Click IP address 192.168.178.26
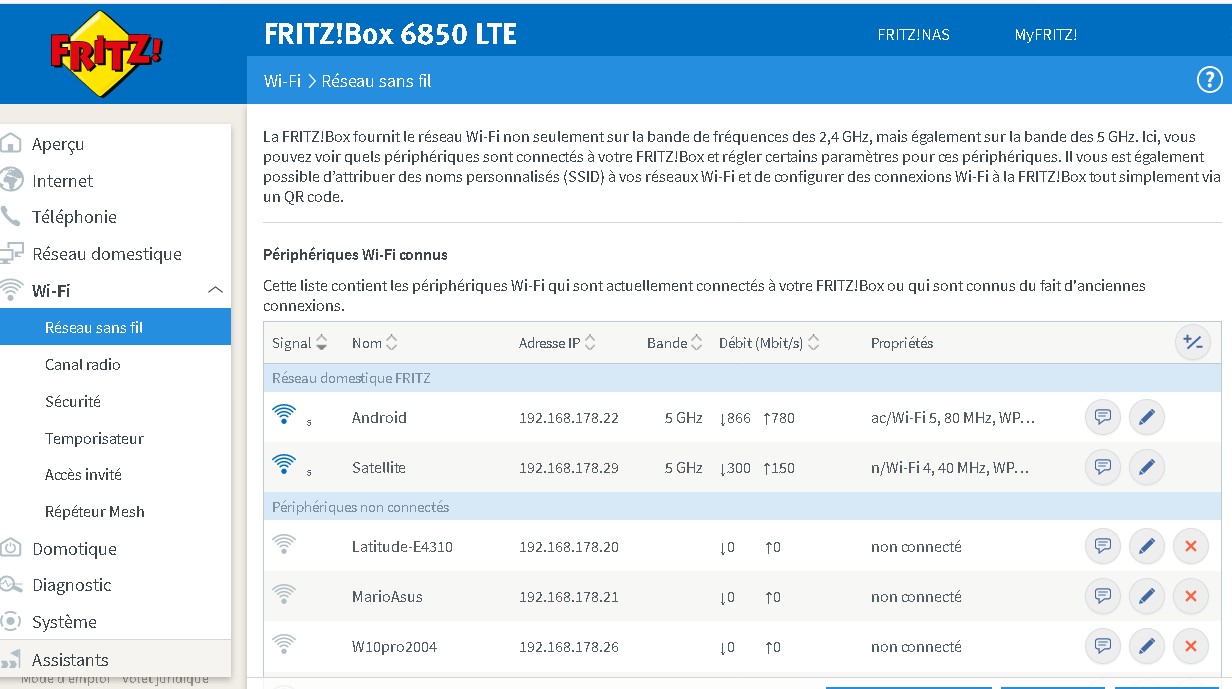This screenshot has width=1232, height=689. click(x=569, y=647)
